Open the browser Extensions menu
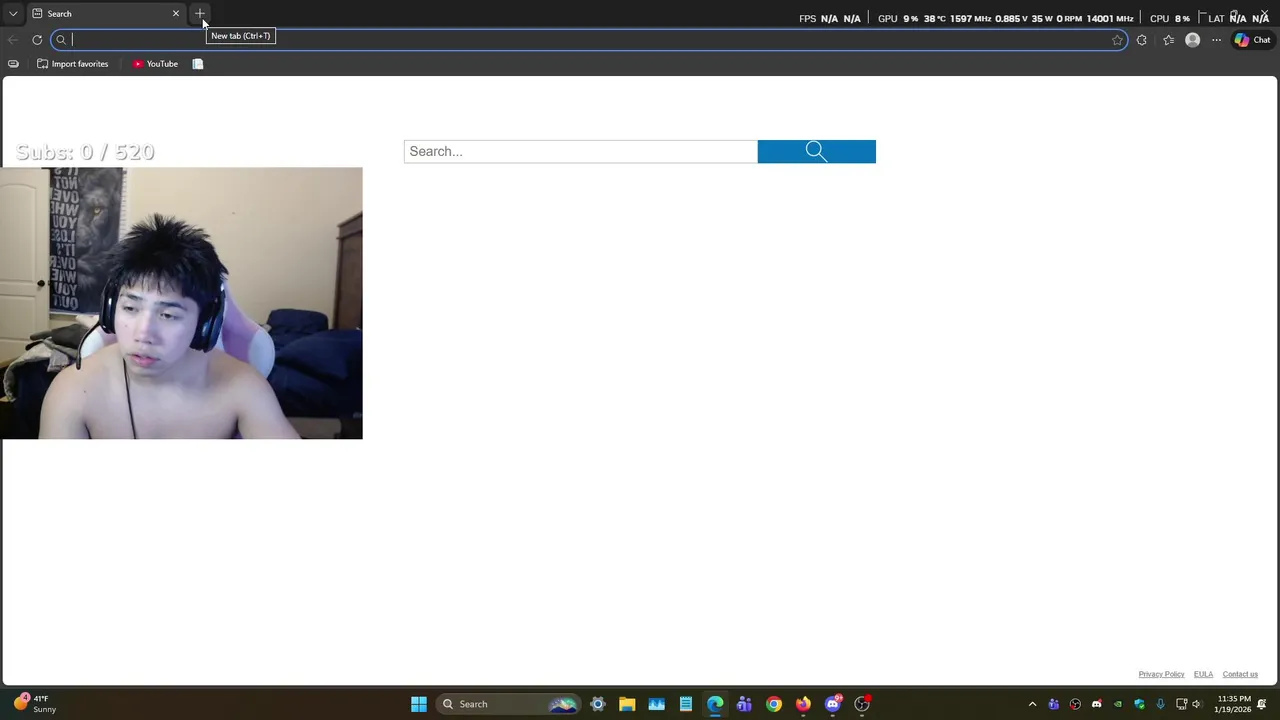Viewport: 1280px width, 720px height. coord(1142,40)
